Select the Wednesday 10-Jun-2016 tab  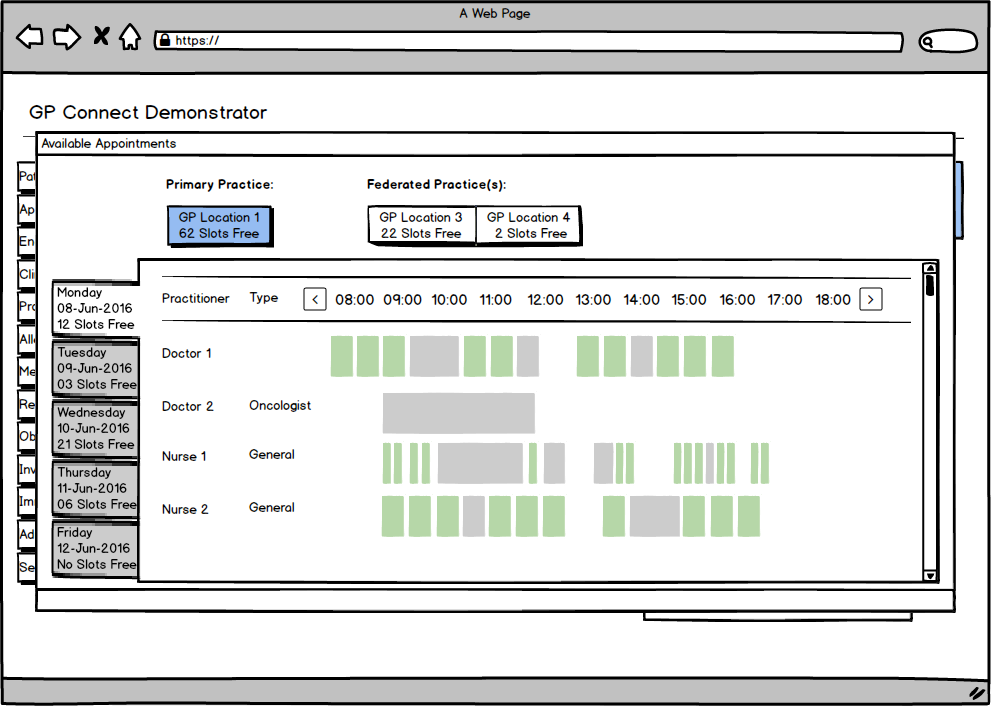(95, 428)
